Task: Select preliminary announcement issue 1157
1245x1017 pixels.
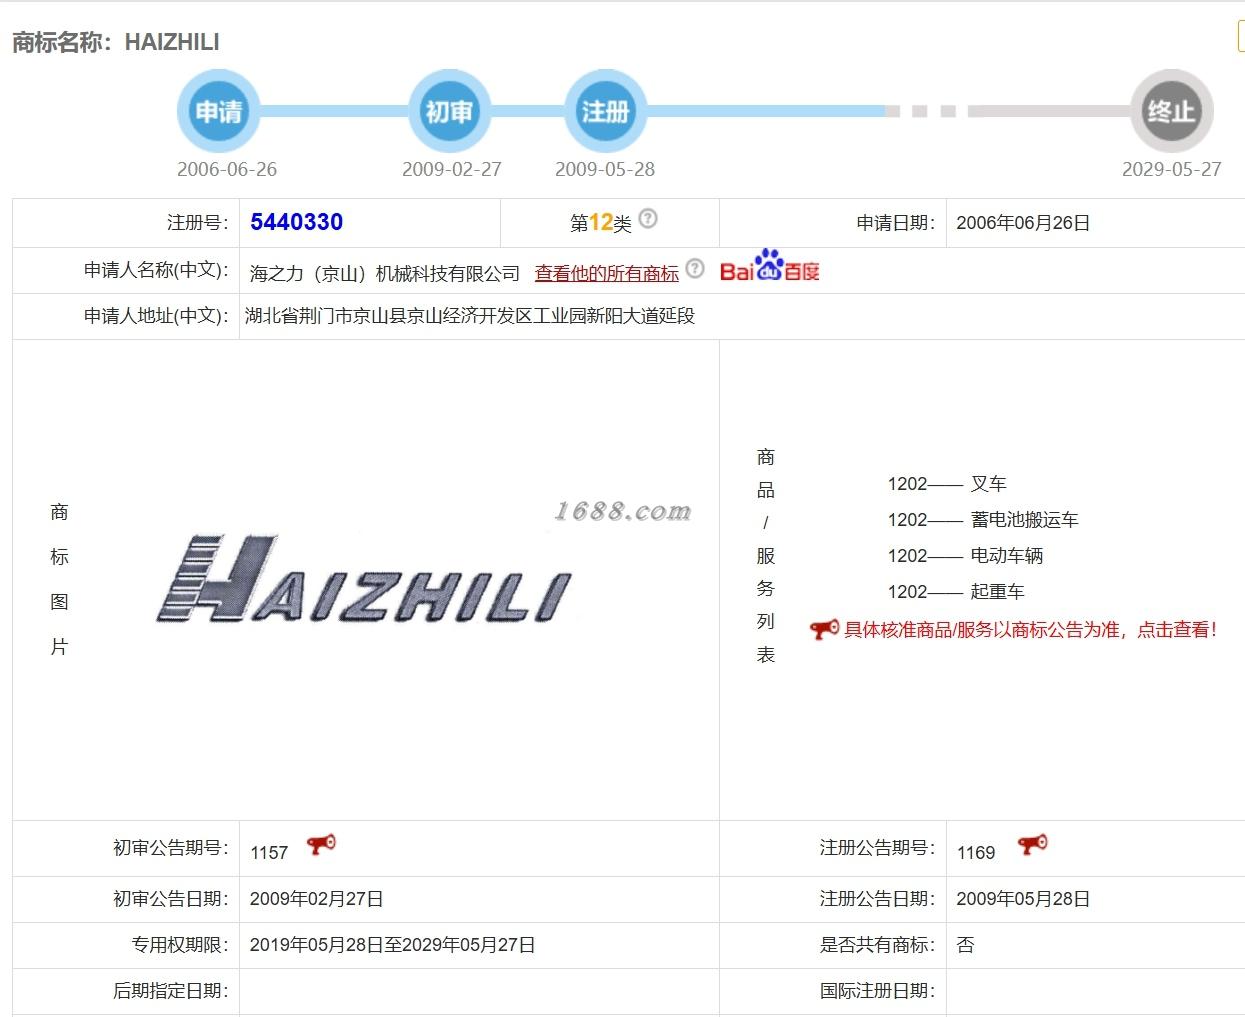Action: (x=269, y=853)
